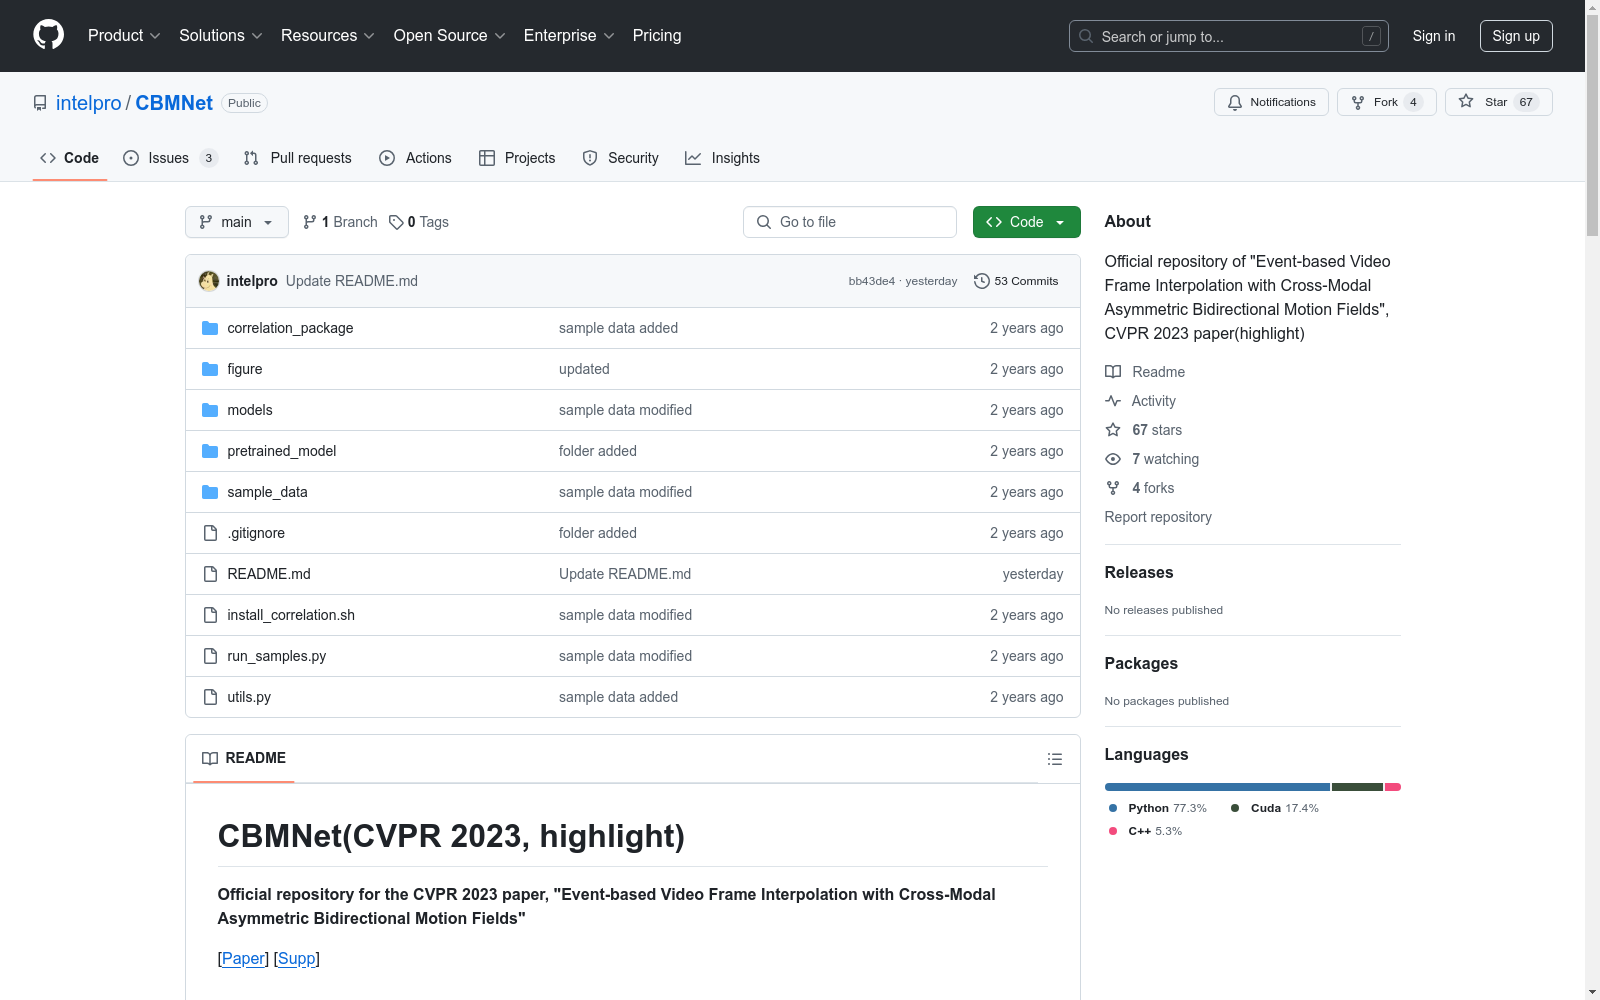Screen dimensions: 1600x1000
Task: Click the install_correlation.sh file icon
Action: point(210,615)
